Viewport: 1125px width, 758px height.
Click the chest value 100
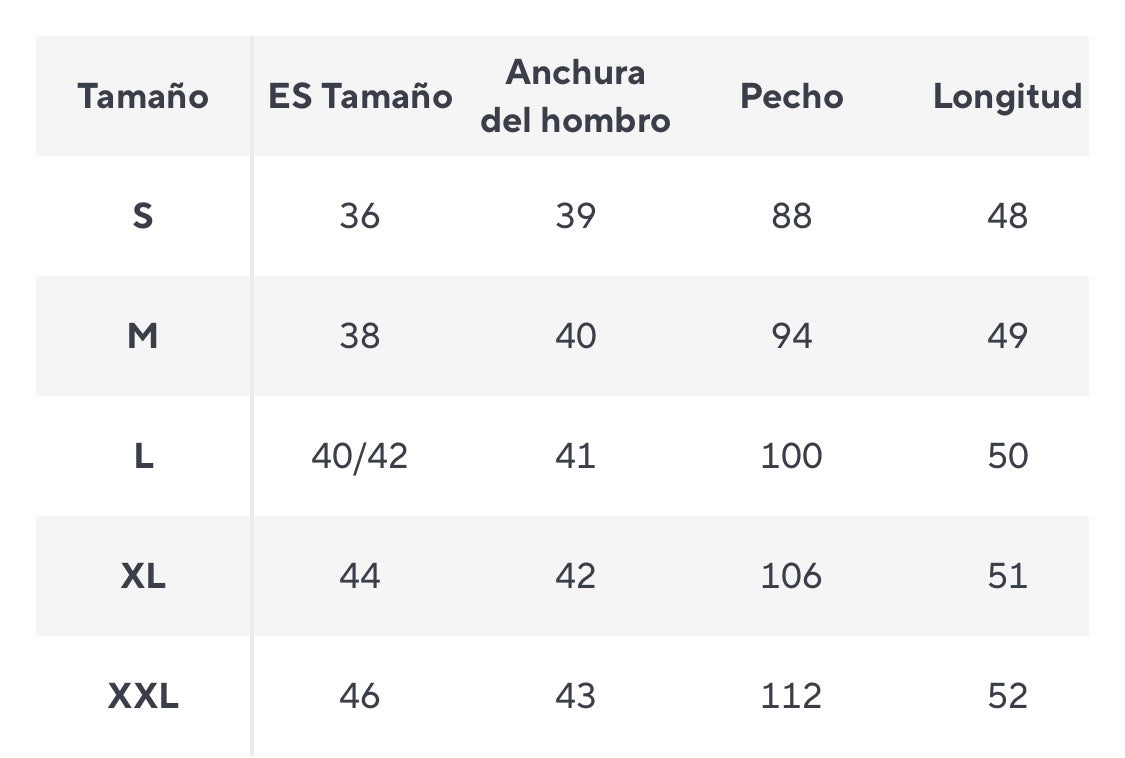791,456
